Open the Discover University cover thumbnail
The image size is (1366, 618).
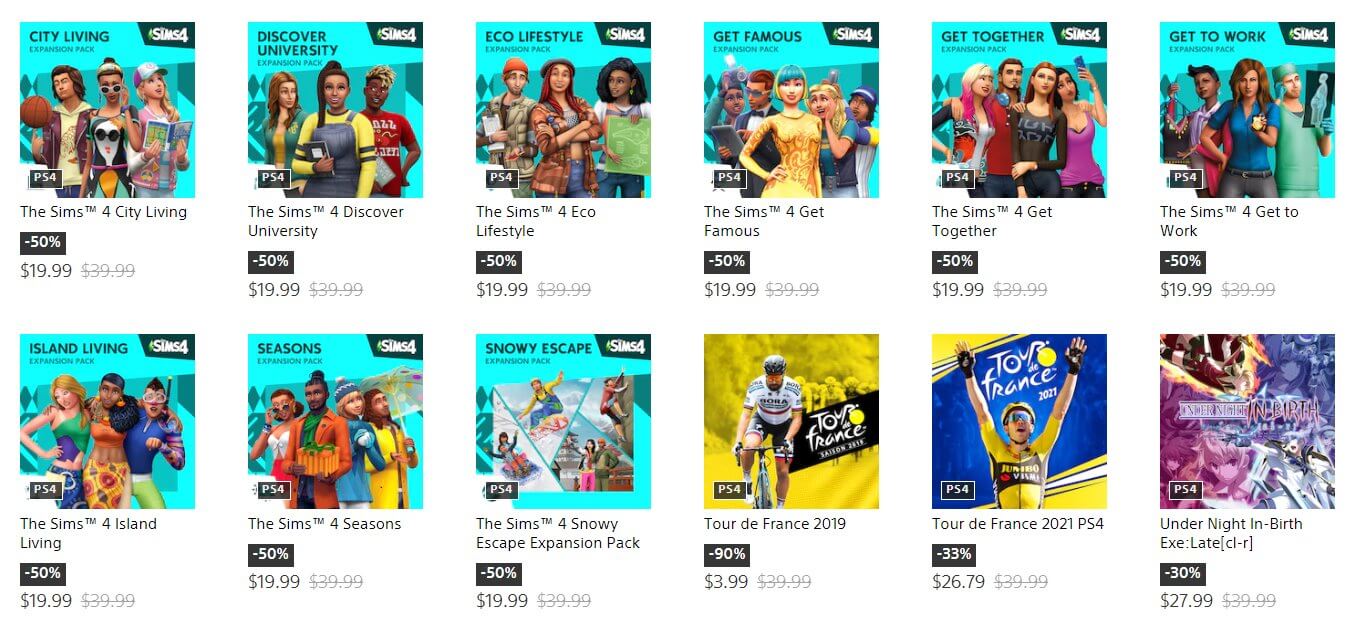335,110
